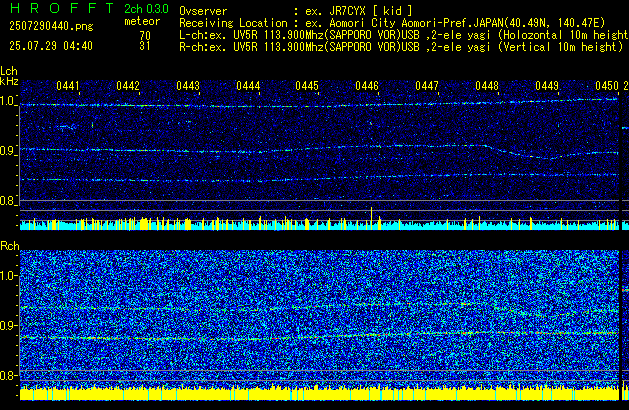Click the 0441 time marker
The height and width of the screenshot is (410, 629).
[x=68, y=86]
